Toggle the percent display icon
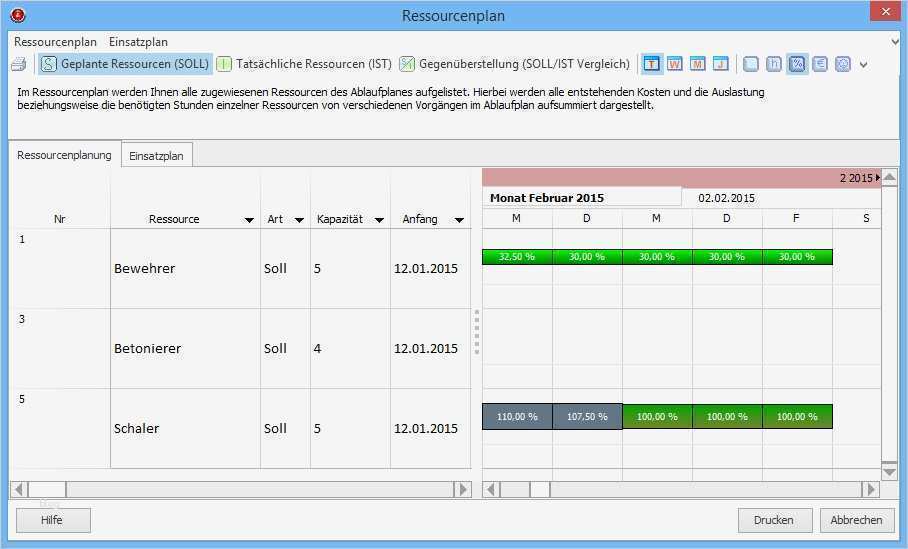 797,64
